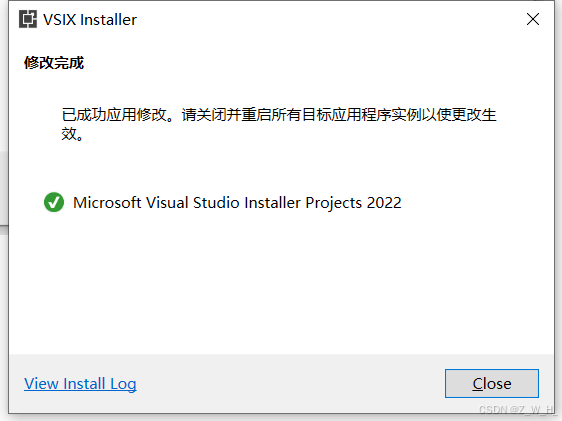This screenshot has width=562, height=421.
Task: Click the bold 修改完成 heading
Action: (54, 63)
